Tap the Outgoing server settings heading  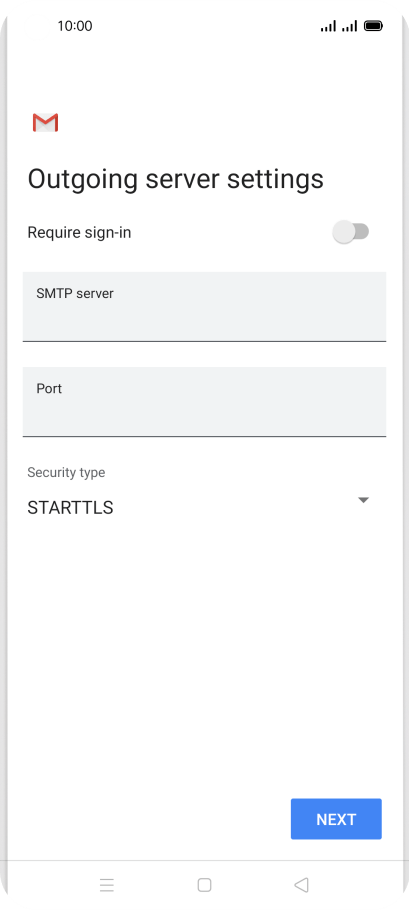tap(176, 179)
